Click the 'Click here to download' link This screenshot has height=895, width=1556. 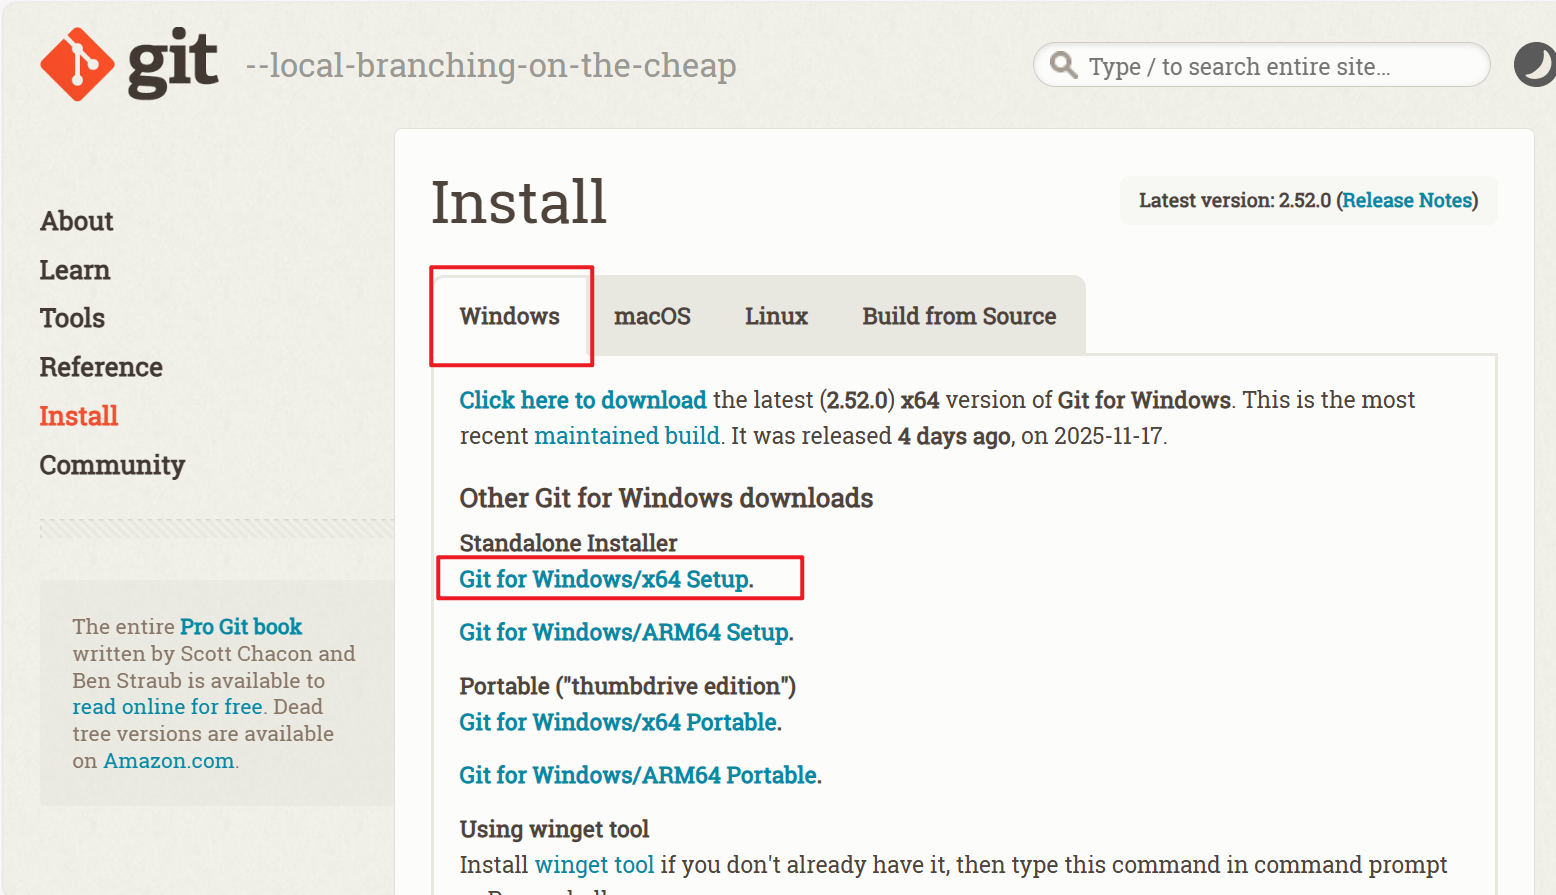tap(583, 400)
